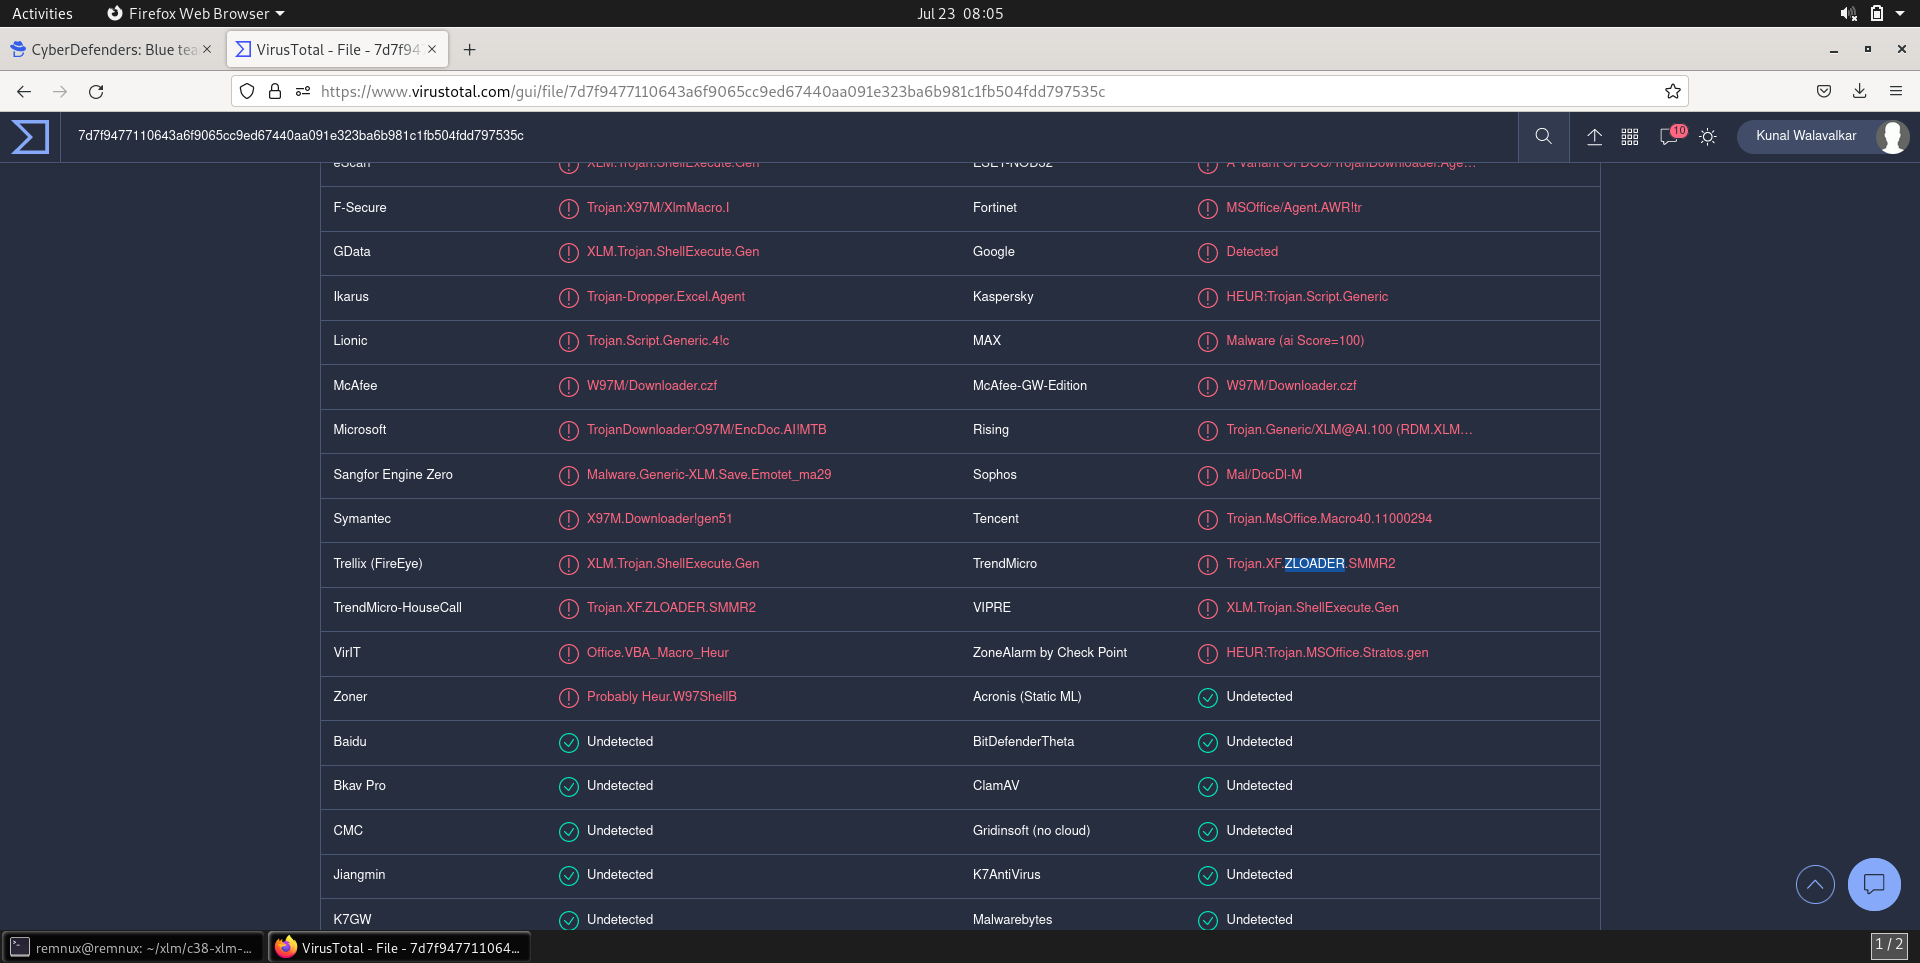Click the green check icon beside Baidu
The width and height of the screenshot is (1920, 963).
[569, 743]
